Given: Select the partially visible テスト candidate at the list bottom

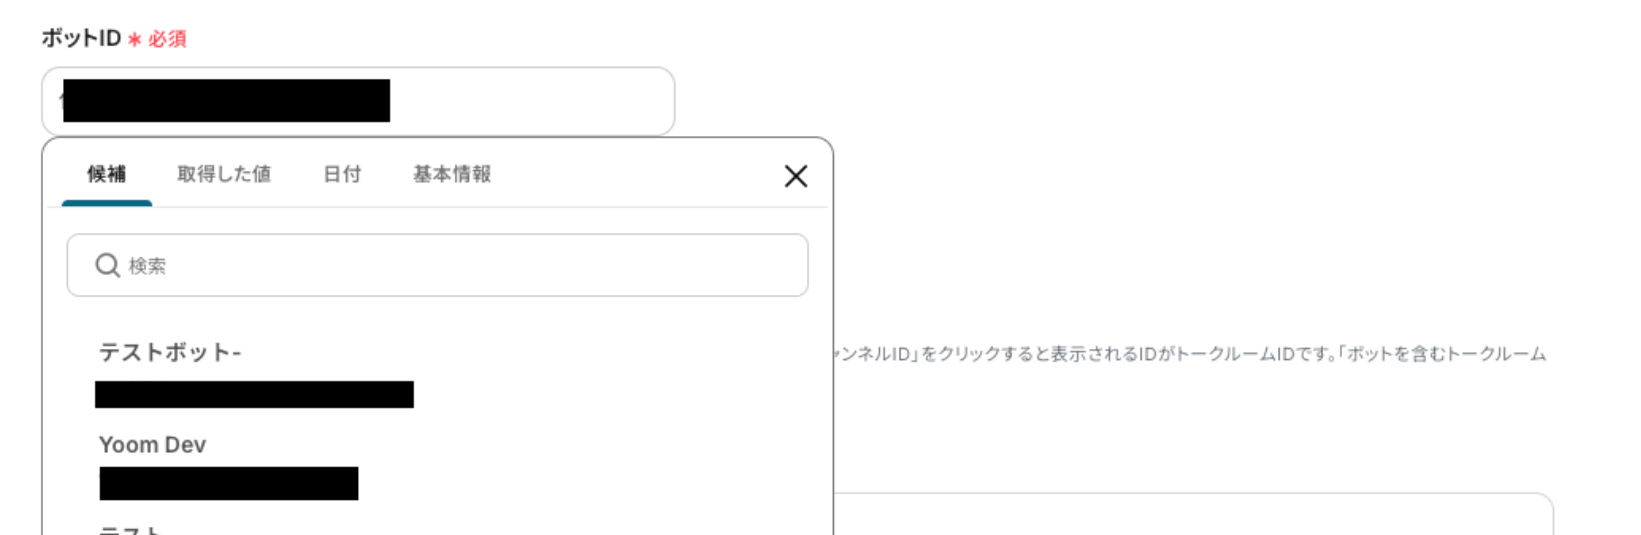Looking at the screenshot, I should pyautogui.click(x=130, y=529).
